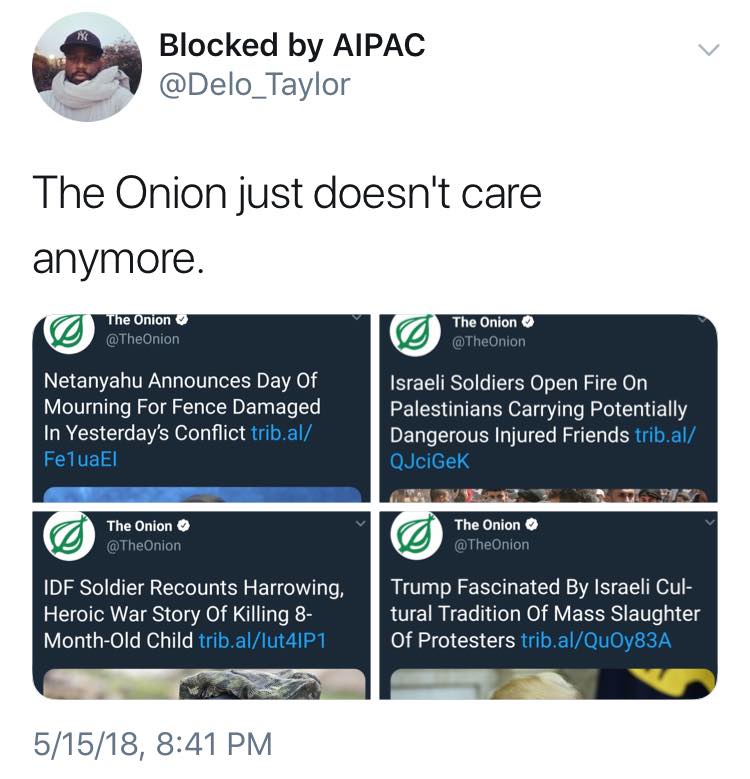Viewport: 750px width, 779px height.
Task: Click @TheOnion handle in Netanyahu tweet
Action: tap(143, 339)
